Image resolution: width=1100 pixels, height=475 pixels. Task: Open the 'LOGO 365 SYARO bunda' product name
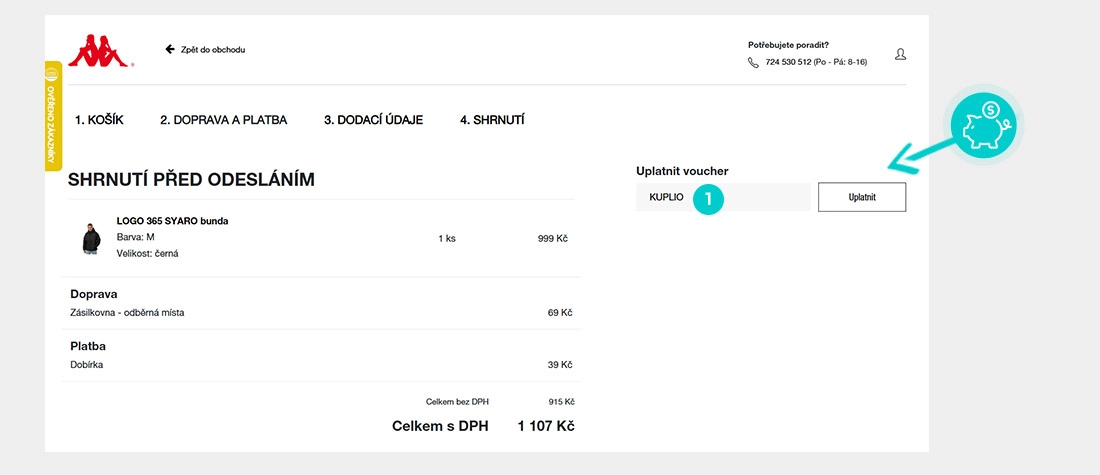(x=172, y=221)
